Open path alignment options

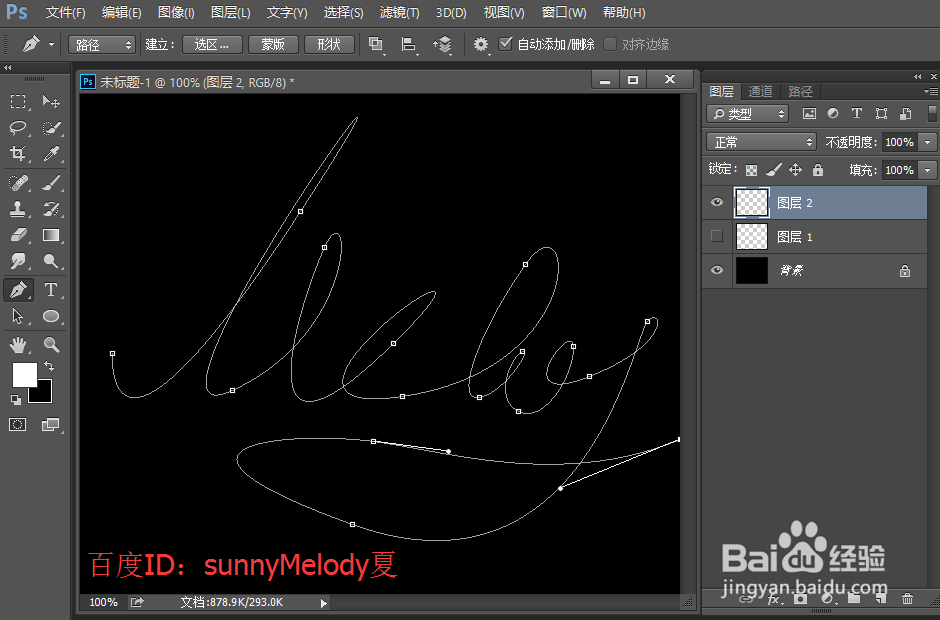409,44
